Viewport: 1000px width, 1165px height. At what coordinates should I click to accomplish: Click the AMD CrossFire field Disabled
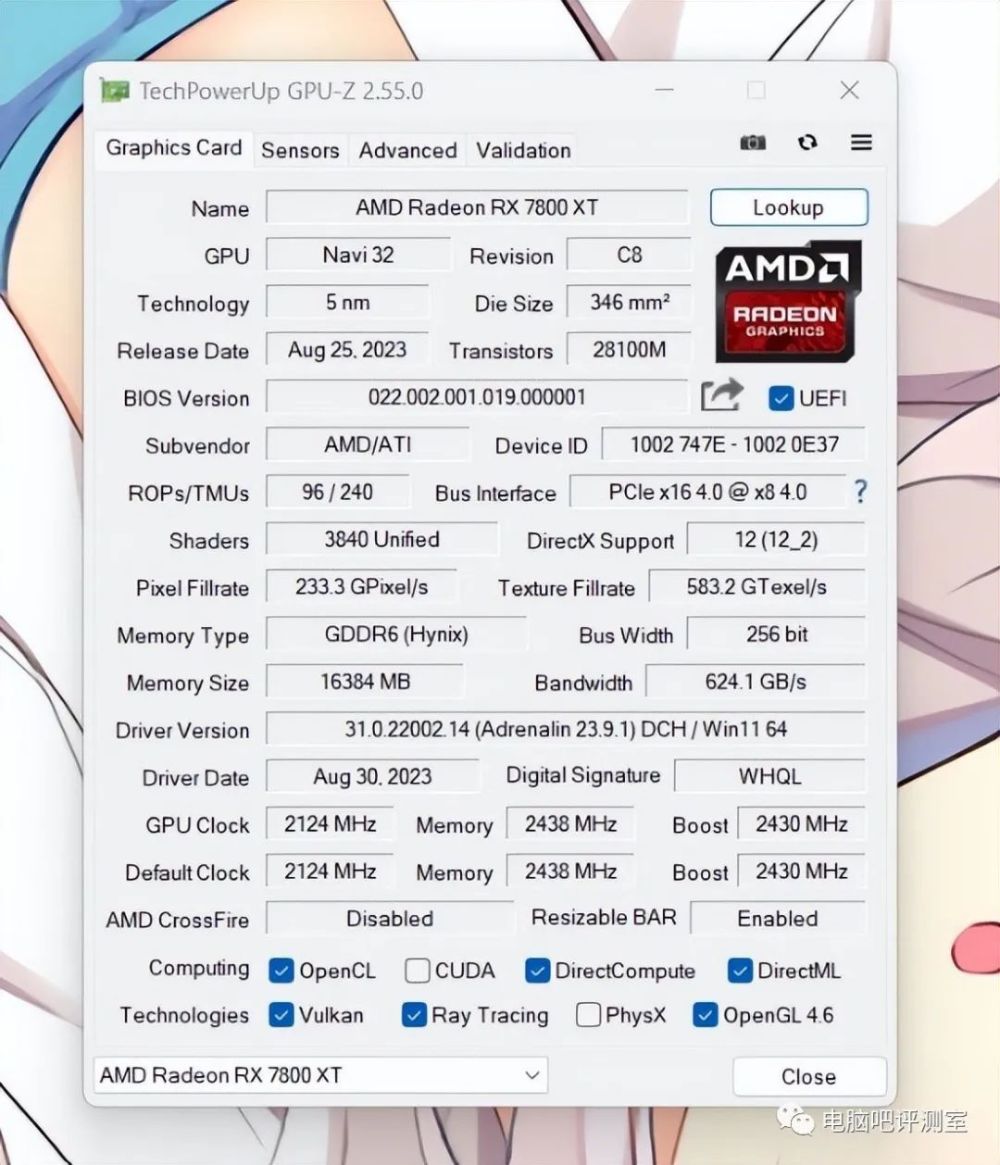point(389,918)
